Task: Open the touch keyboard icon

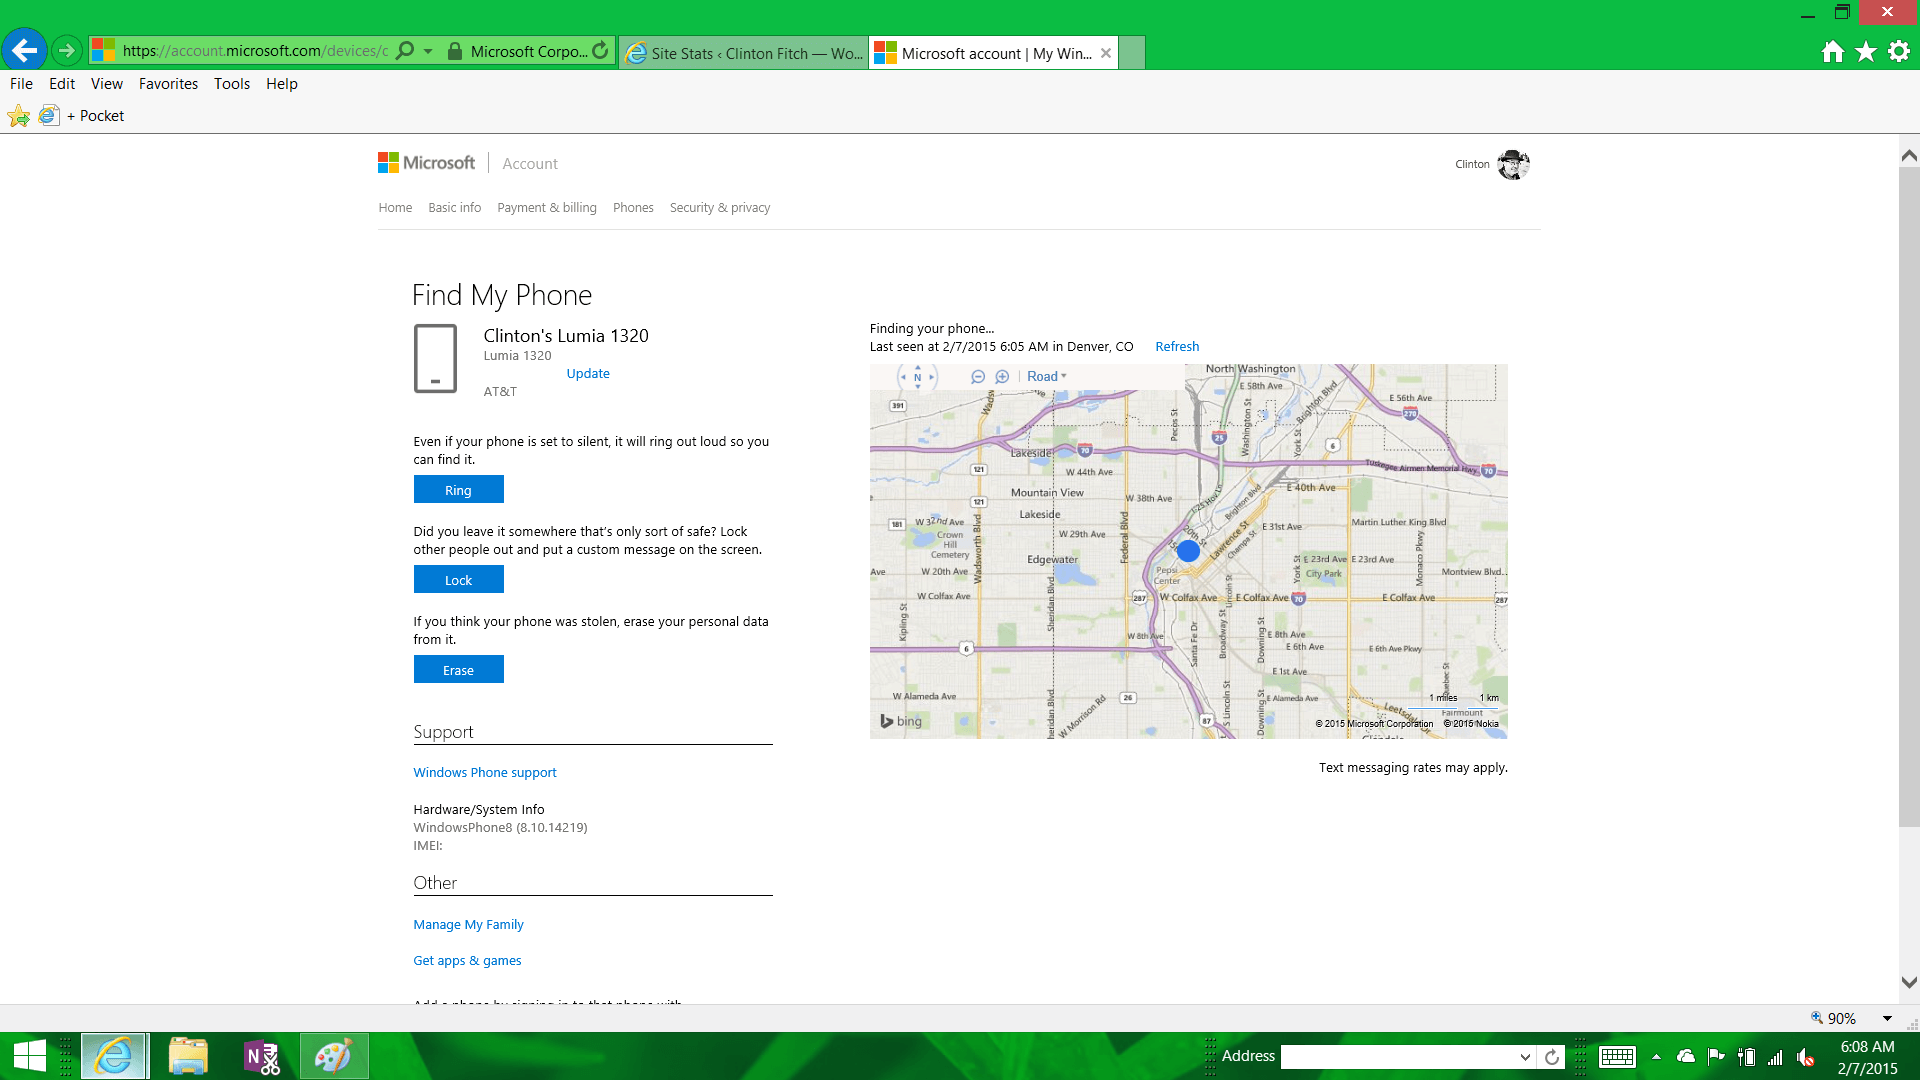Action: pos(1617,1057)
